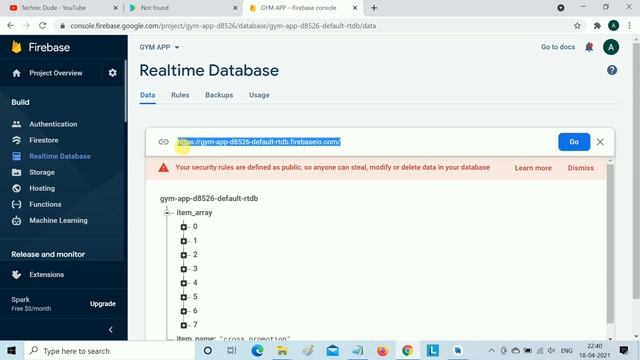Click the Windows Start button
Image resolution: width=640 pixels, height=360 pixels.
(11, 351)
